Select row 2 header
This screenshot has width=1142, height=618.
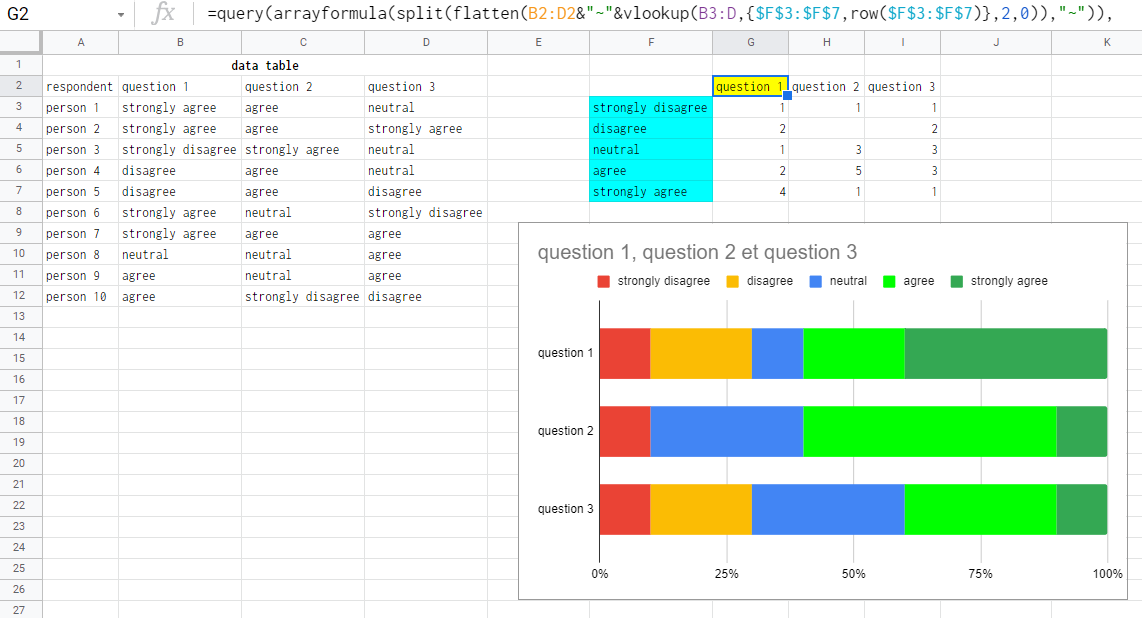pyautogui.click(x=20, y=86)
